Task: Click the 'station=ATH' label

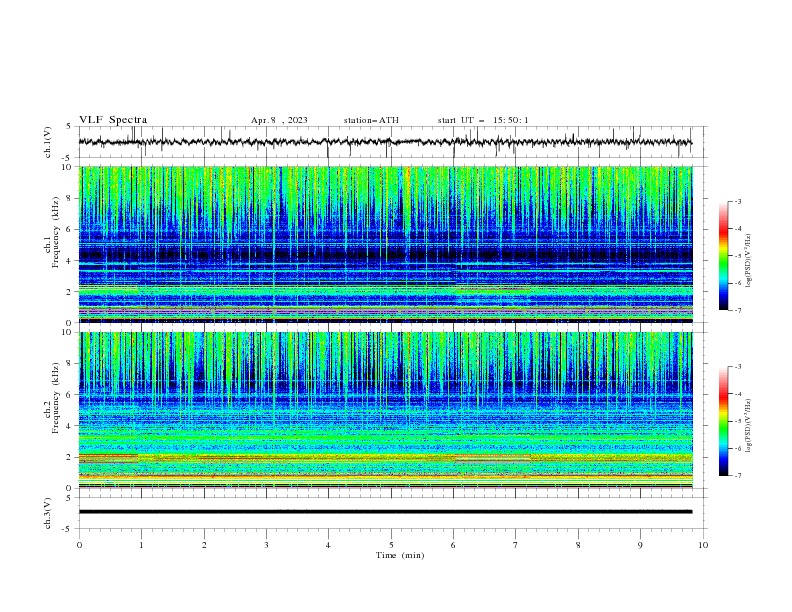Action: pyautogui.click(x=371, y=120)
